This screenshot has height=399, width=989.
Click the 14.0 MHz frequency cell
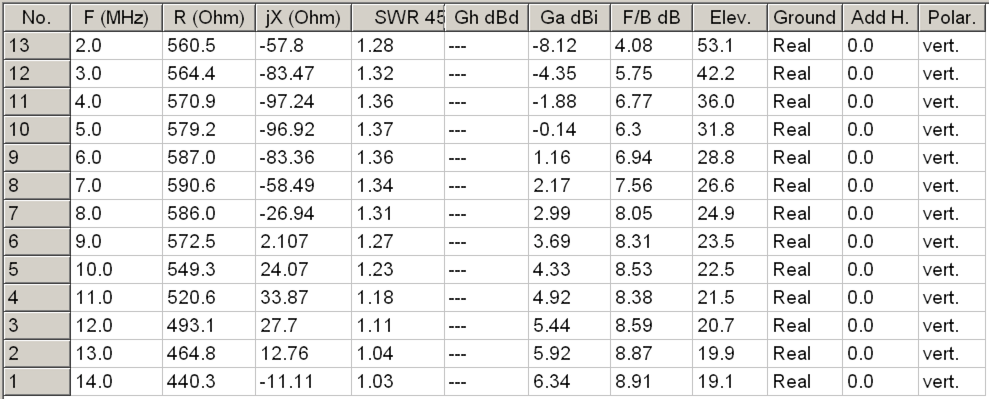(116, 381)
